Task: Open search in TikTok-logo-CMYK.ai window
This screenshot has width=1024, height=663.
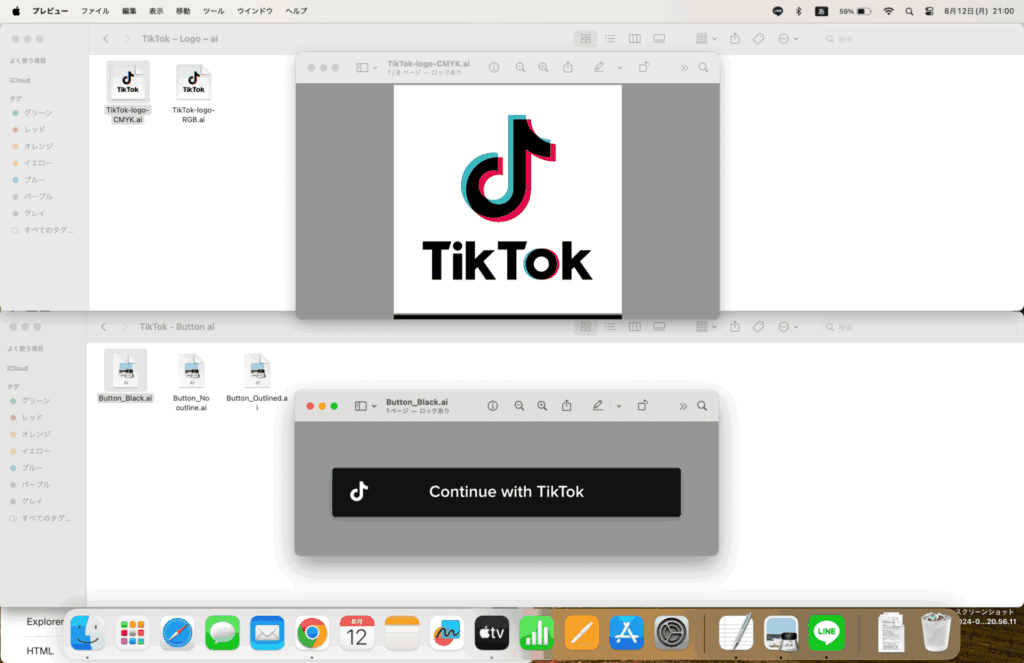Action: click(703, 67)
